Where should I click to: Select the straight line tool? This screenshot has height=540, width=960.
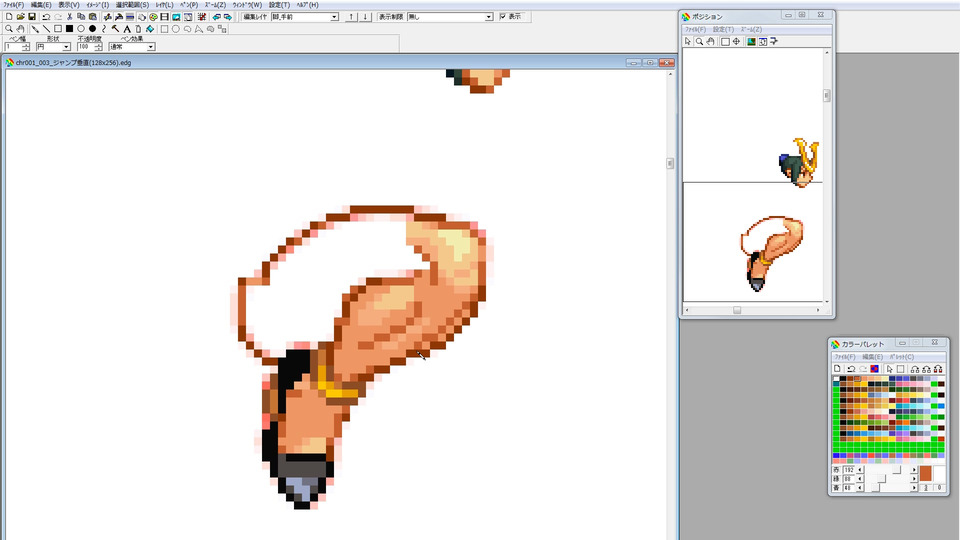coord(47,29)
